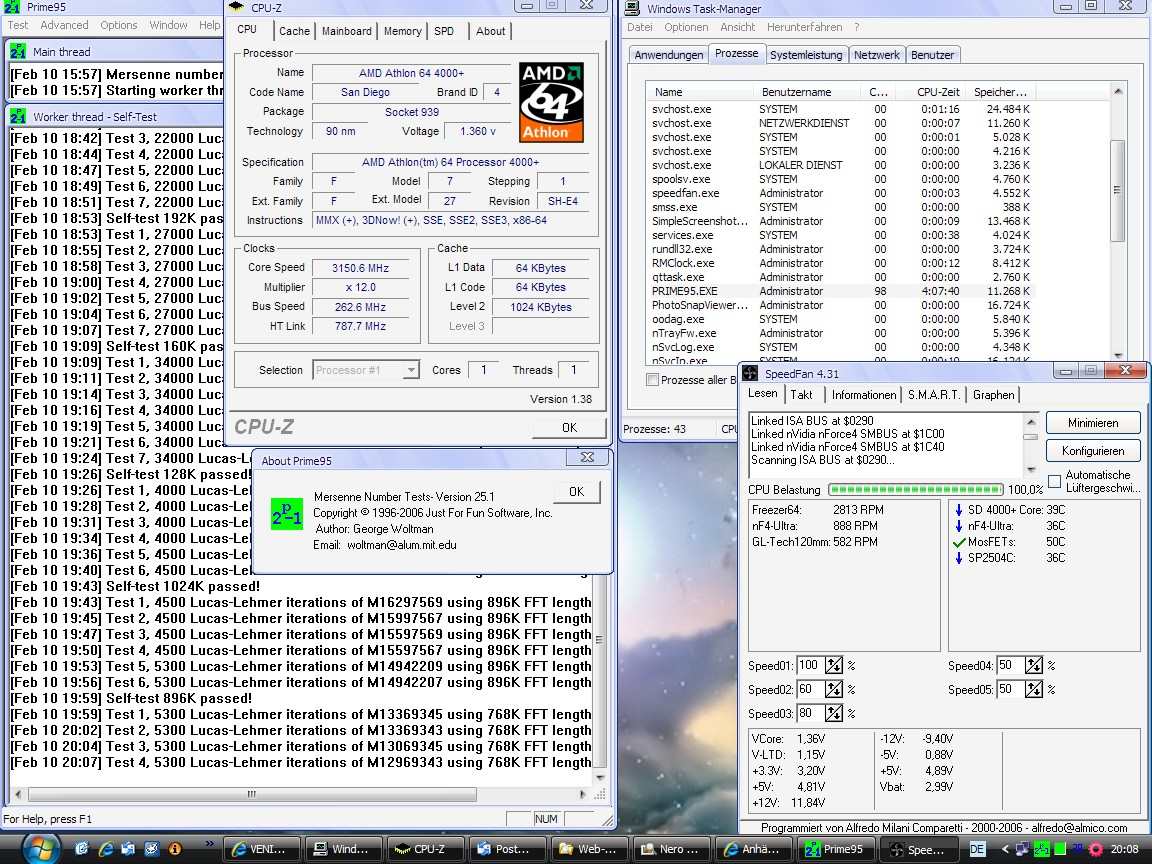This screenshot has height=864, width=1152.
Task: Click the orange info icon in quick launch
Action: pyautogui.click(x=174, y=849)
